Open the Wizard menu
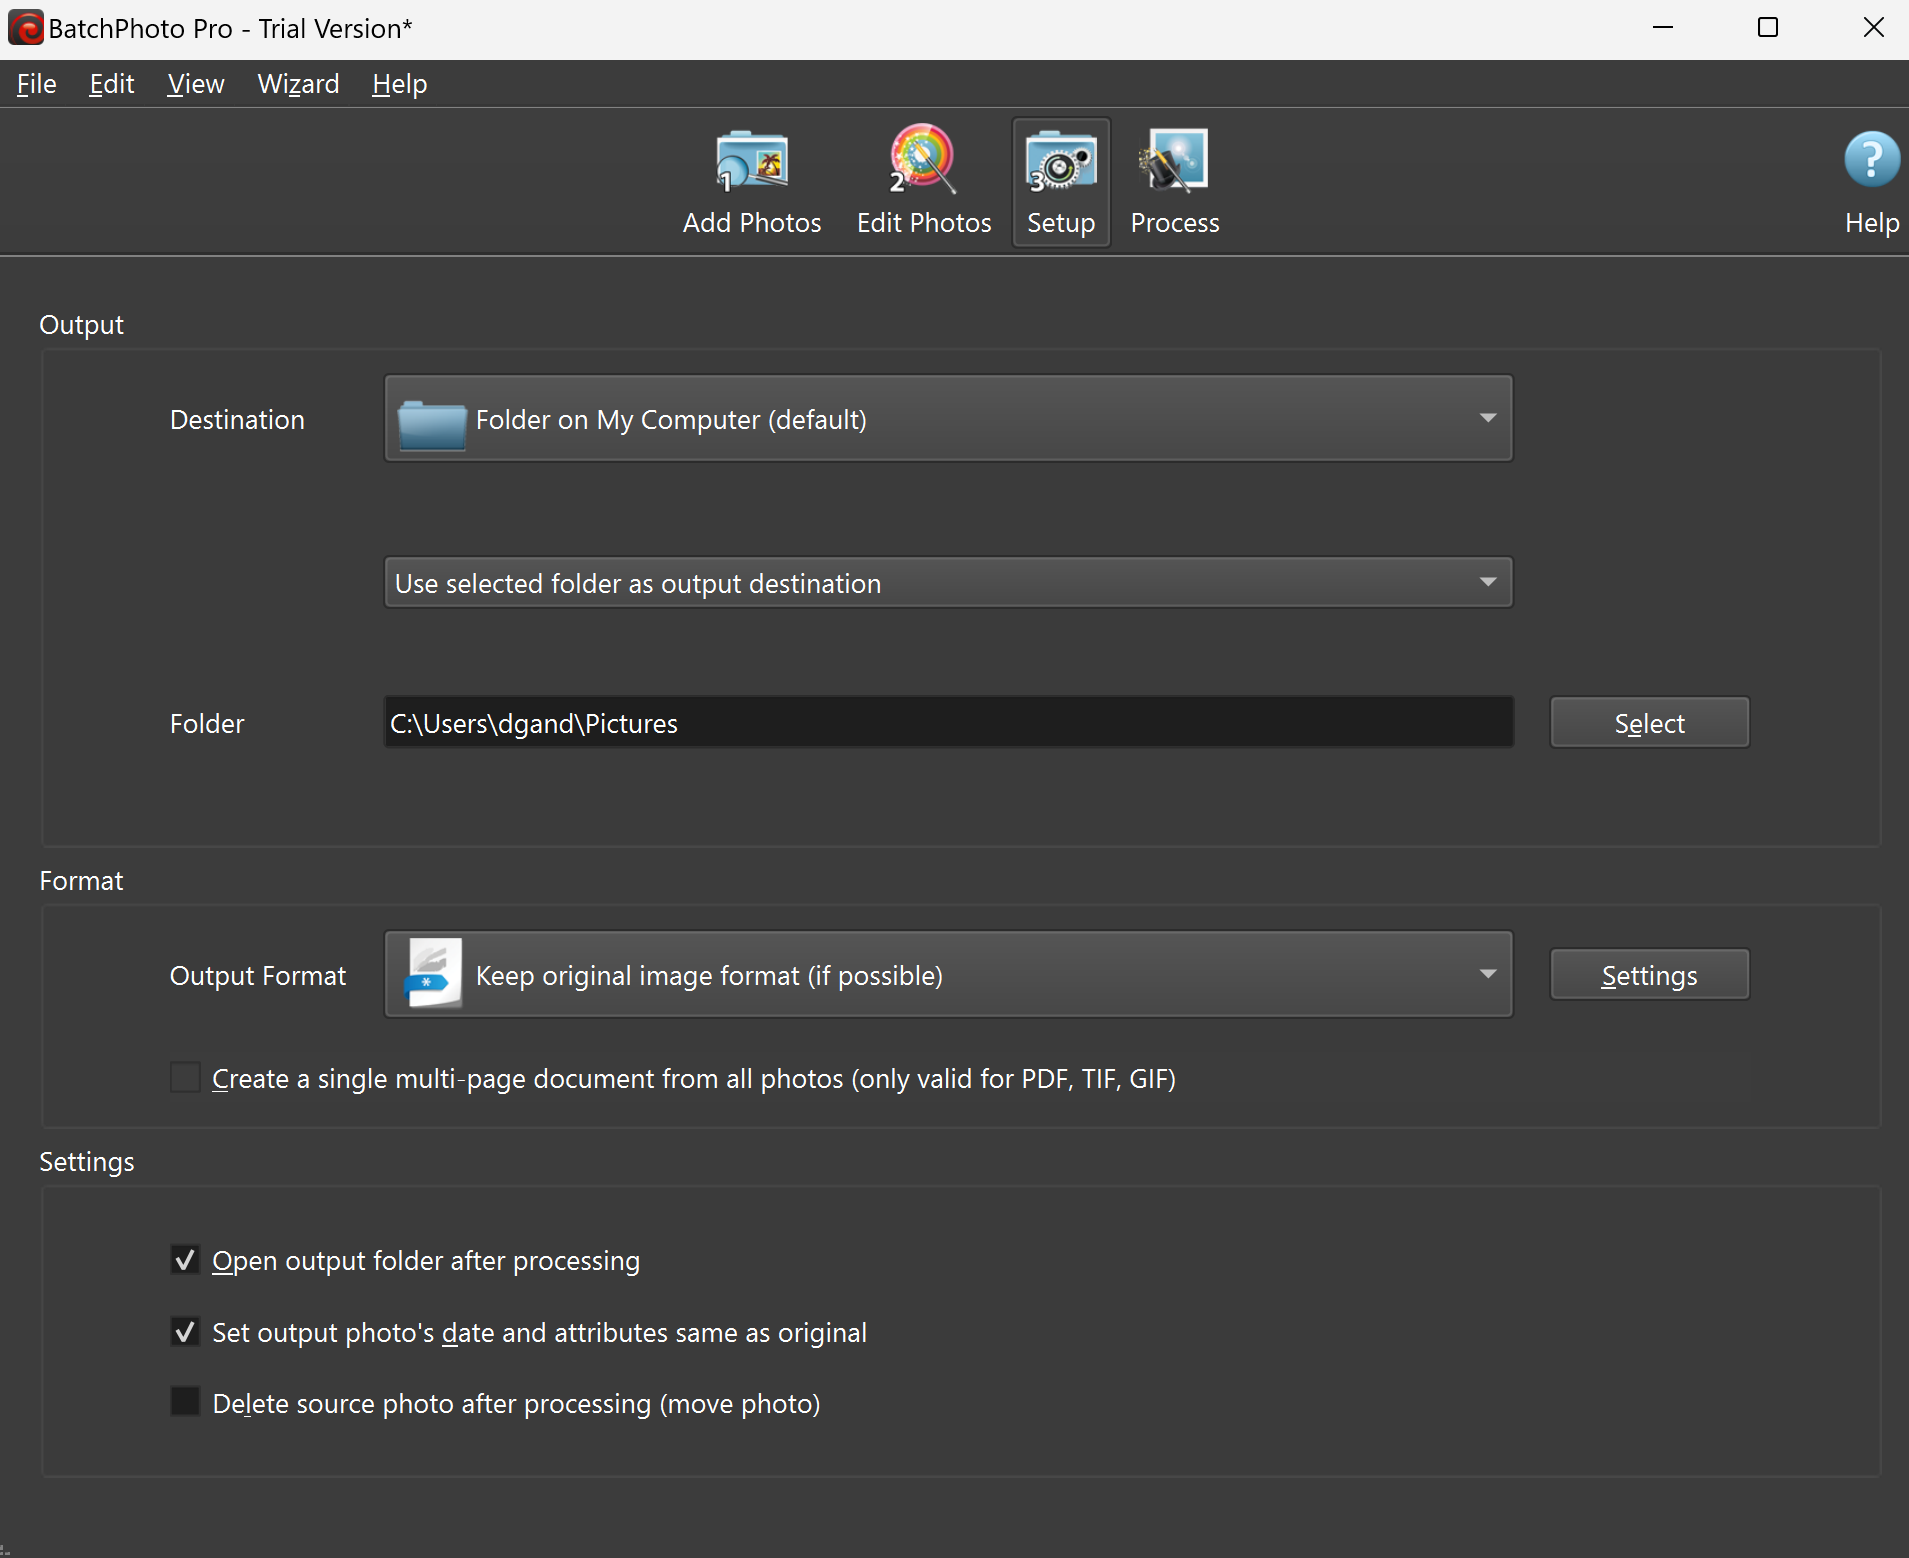This screenshot has height=1558, width=1909. click(x=298, y=84)
